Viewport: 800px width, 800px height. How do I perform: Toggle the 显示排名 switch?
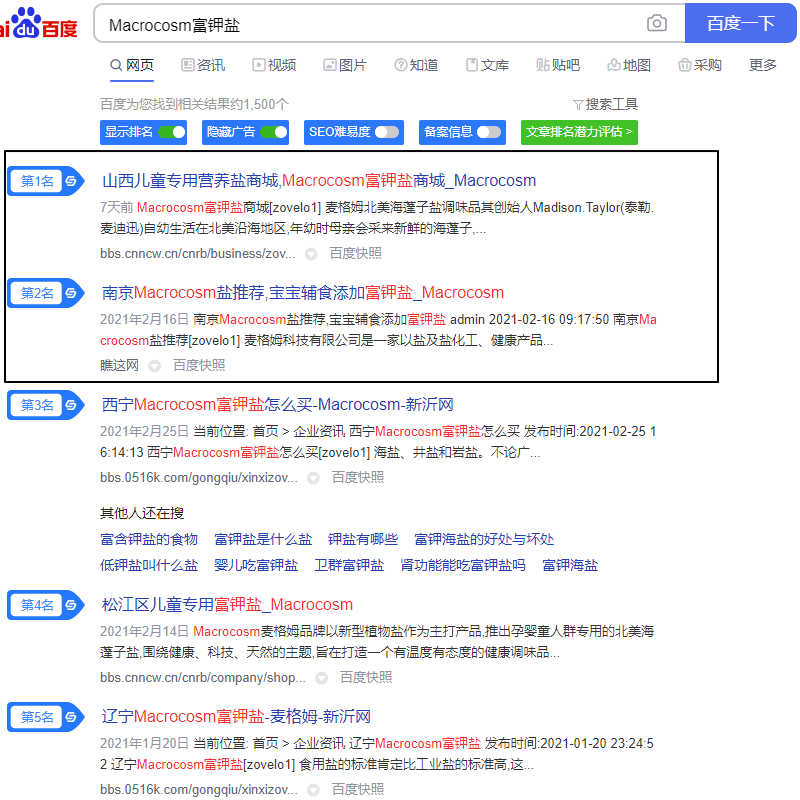click(x=172, y=132)
